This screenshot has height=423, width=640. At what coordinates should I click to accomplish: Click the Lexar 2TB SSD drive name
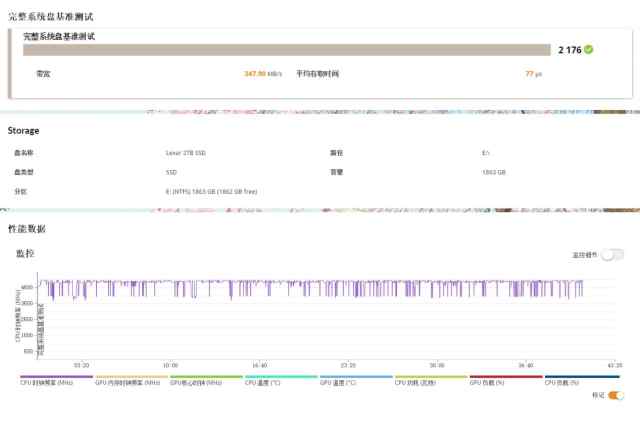pyautogui.click(x=186, y=153)
